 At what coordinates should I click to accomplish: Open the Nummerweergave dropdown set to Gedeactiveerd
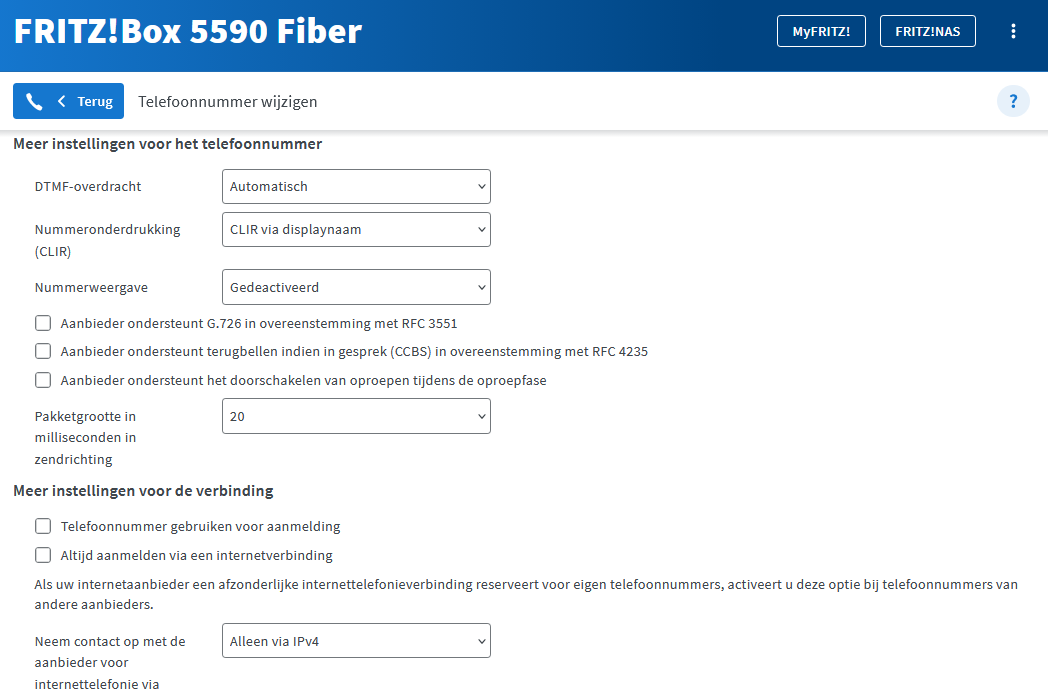click(356, 287)
